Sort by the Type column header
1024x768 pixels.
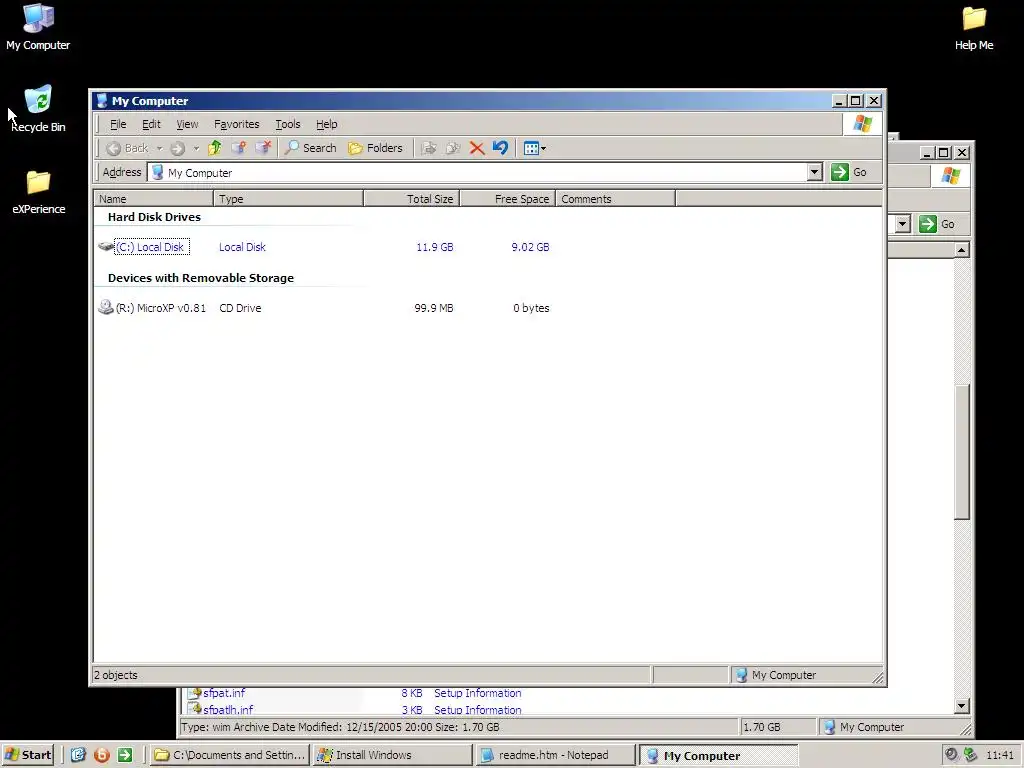[289, 199]
